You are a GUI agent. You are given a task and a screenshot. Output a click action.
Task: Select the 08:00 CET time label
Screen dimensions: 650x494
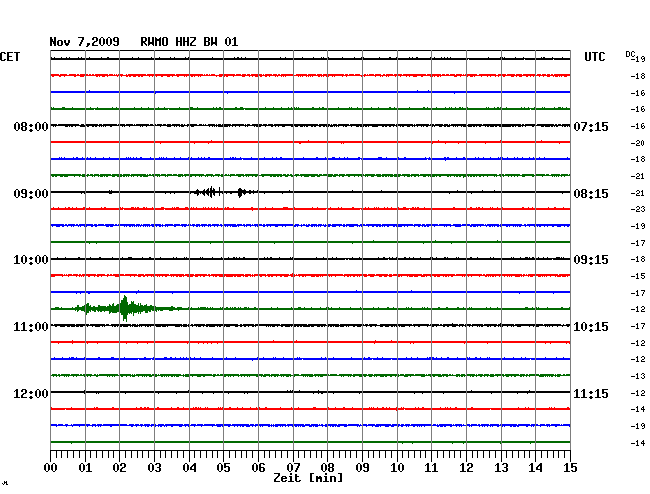coord(31,126)
